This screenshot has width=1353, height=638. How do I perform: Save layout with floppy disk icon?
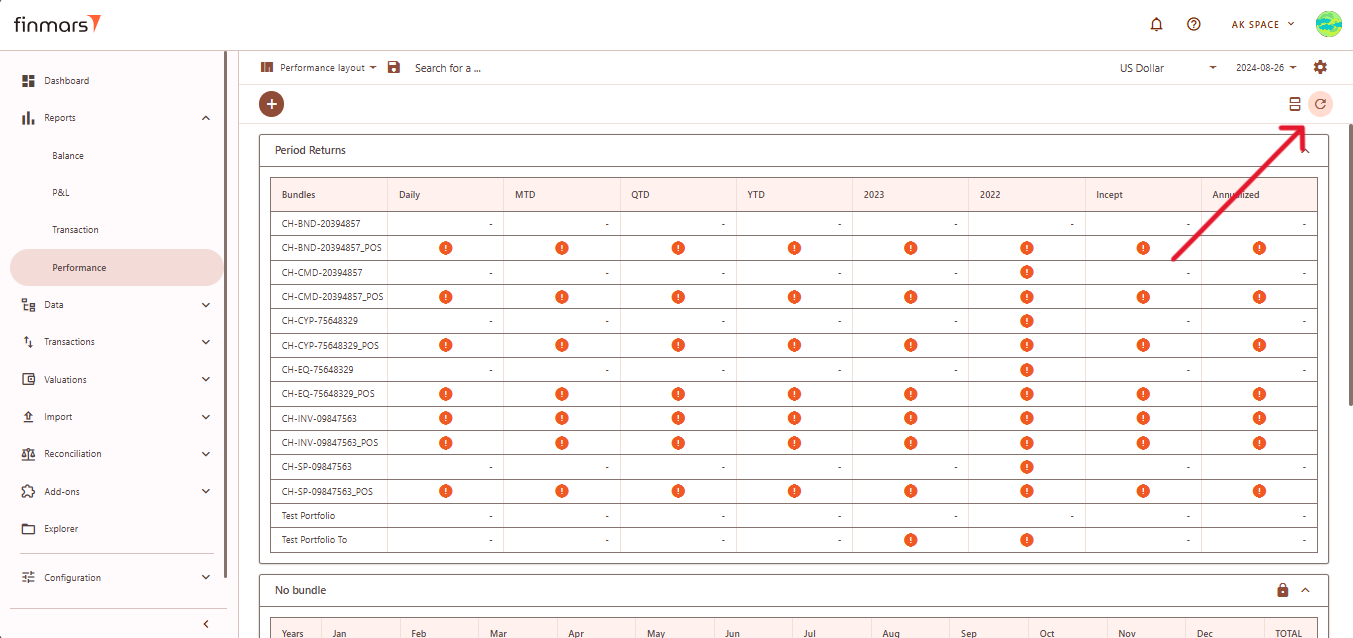pos(394,67)
